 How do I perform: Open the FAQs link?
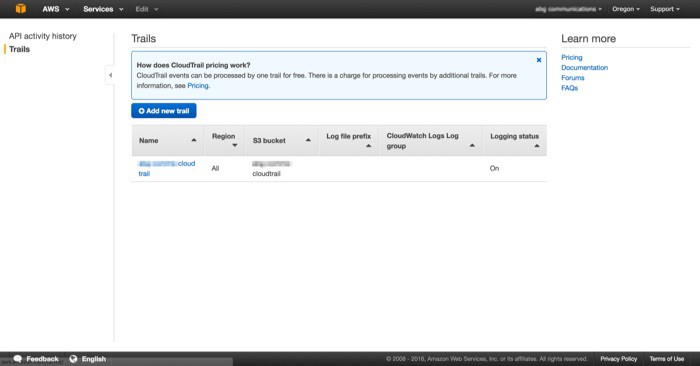click(x=570, y=88)
